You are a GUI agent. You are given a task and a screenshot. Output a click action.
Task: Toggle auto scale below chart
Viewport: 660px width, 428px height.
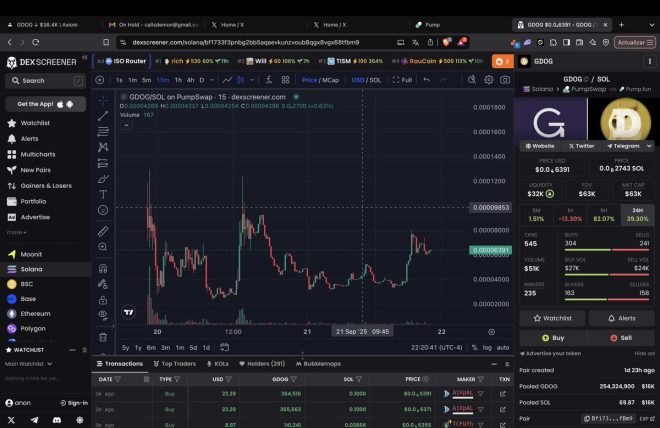[x=503, y=348]
